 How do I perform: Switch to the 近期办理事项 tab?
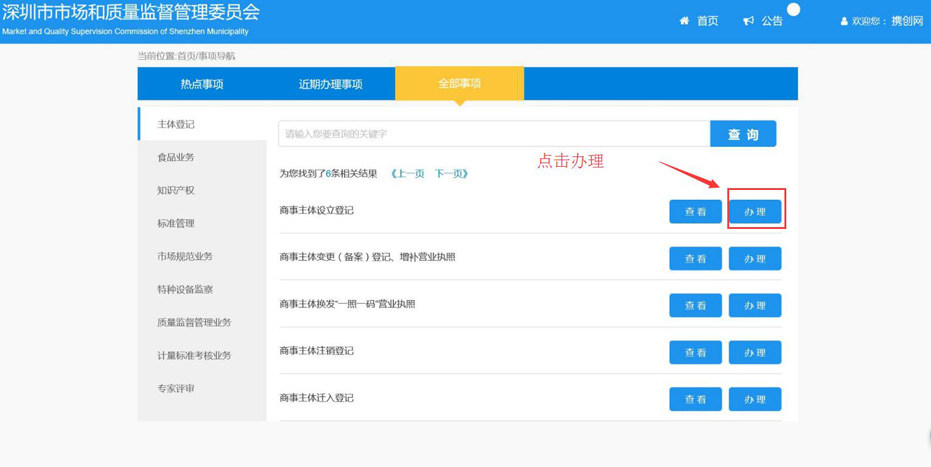(330, 85)
